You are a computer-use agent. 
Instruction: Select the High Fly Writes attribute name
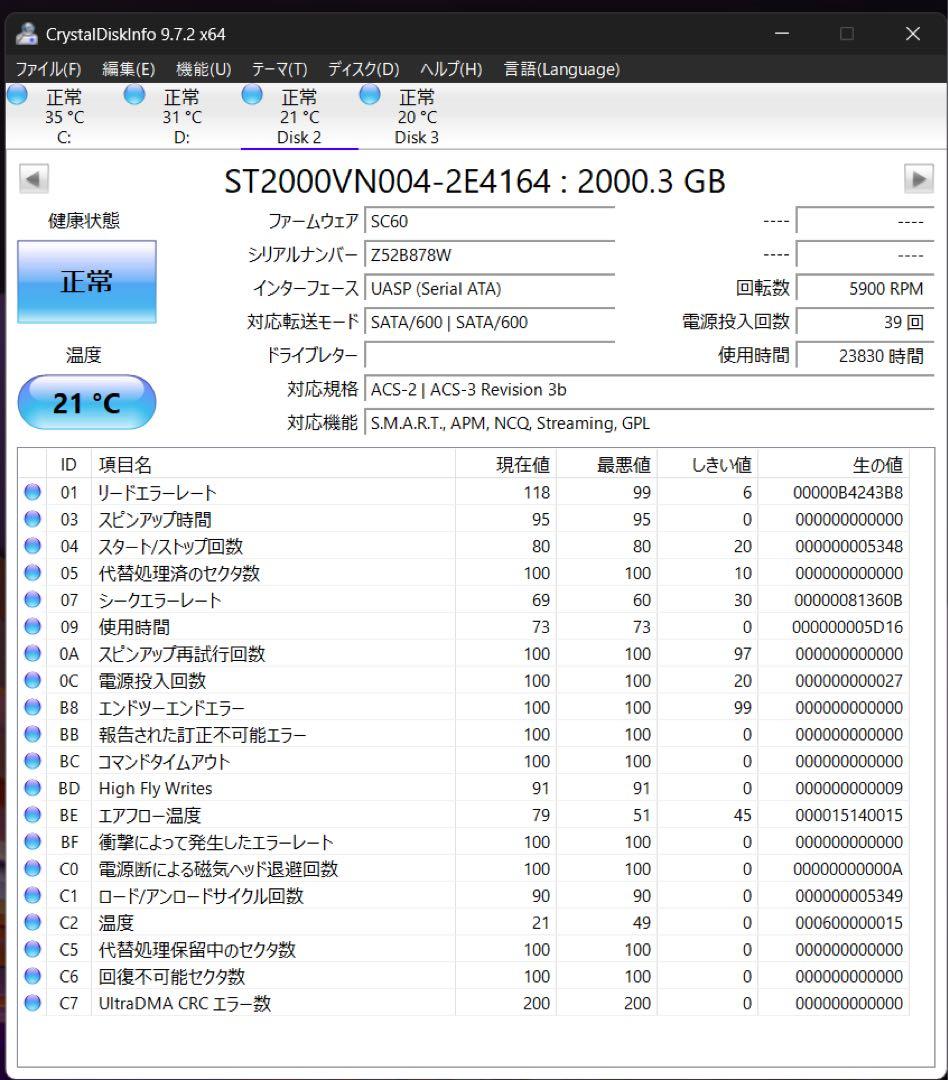156,788
